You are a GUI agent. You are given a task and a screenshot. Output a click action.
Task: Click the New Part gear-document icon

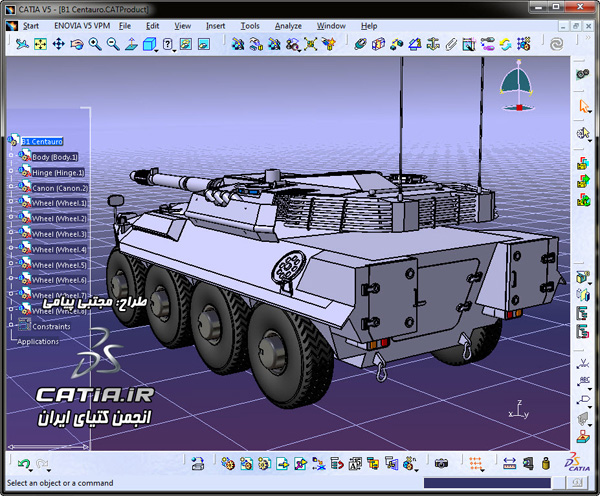tap(264, 463)
